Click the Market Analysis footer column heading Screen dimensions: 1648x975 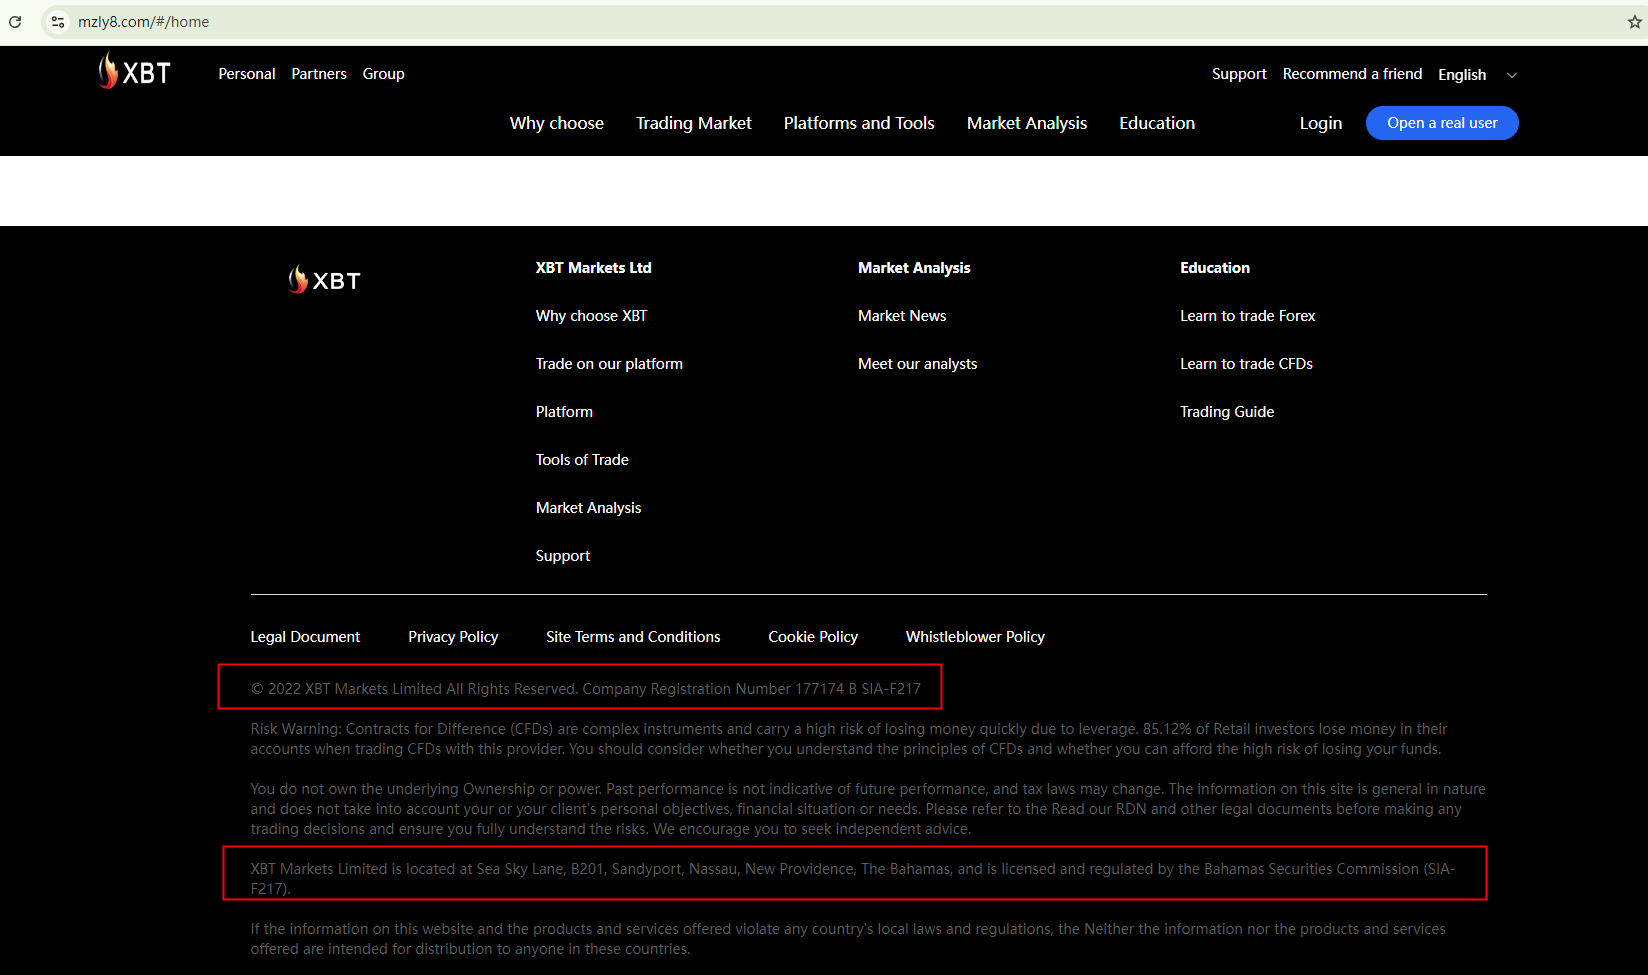tap(914, 268)
